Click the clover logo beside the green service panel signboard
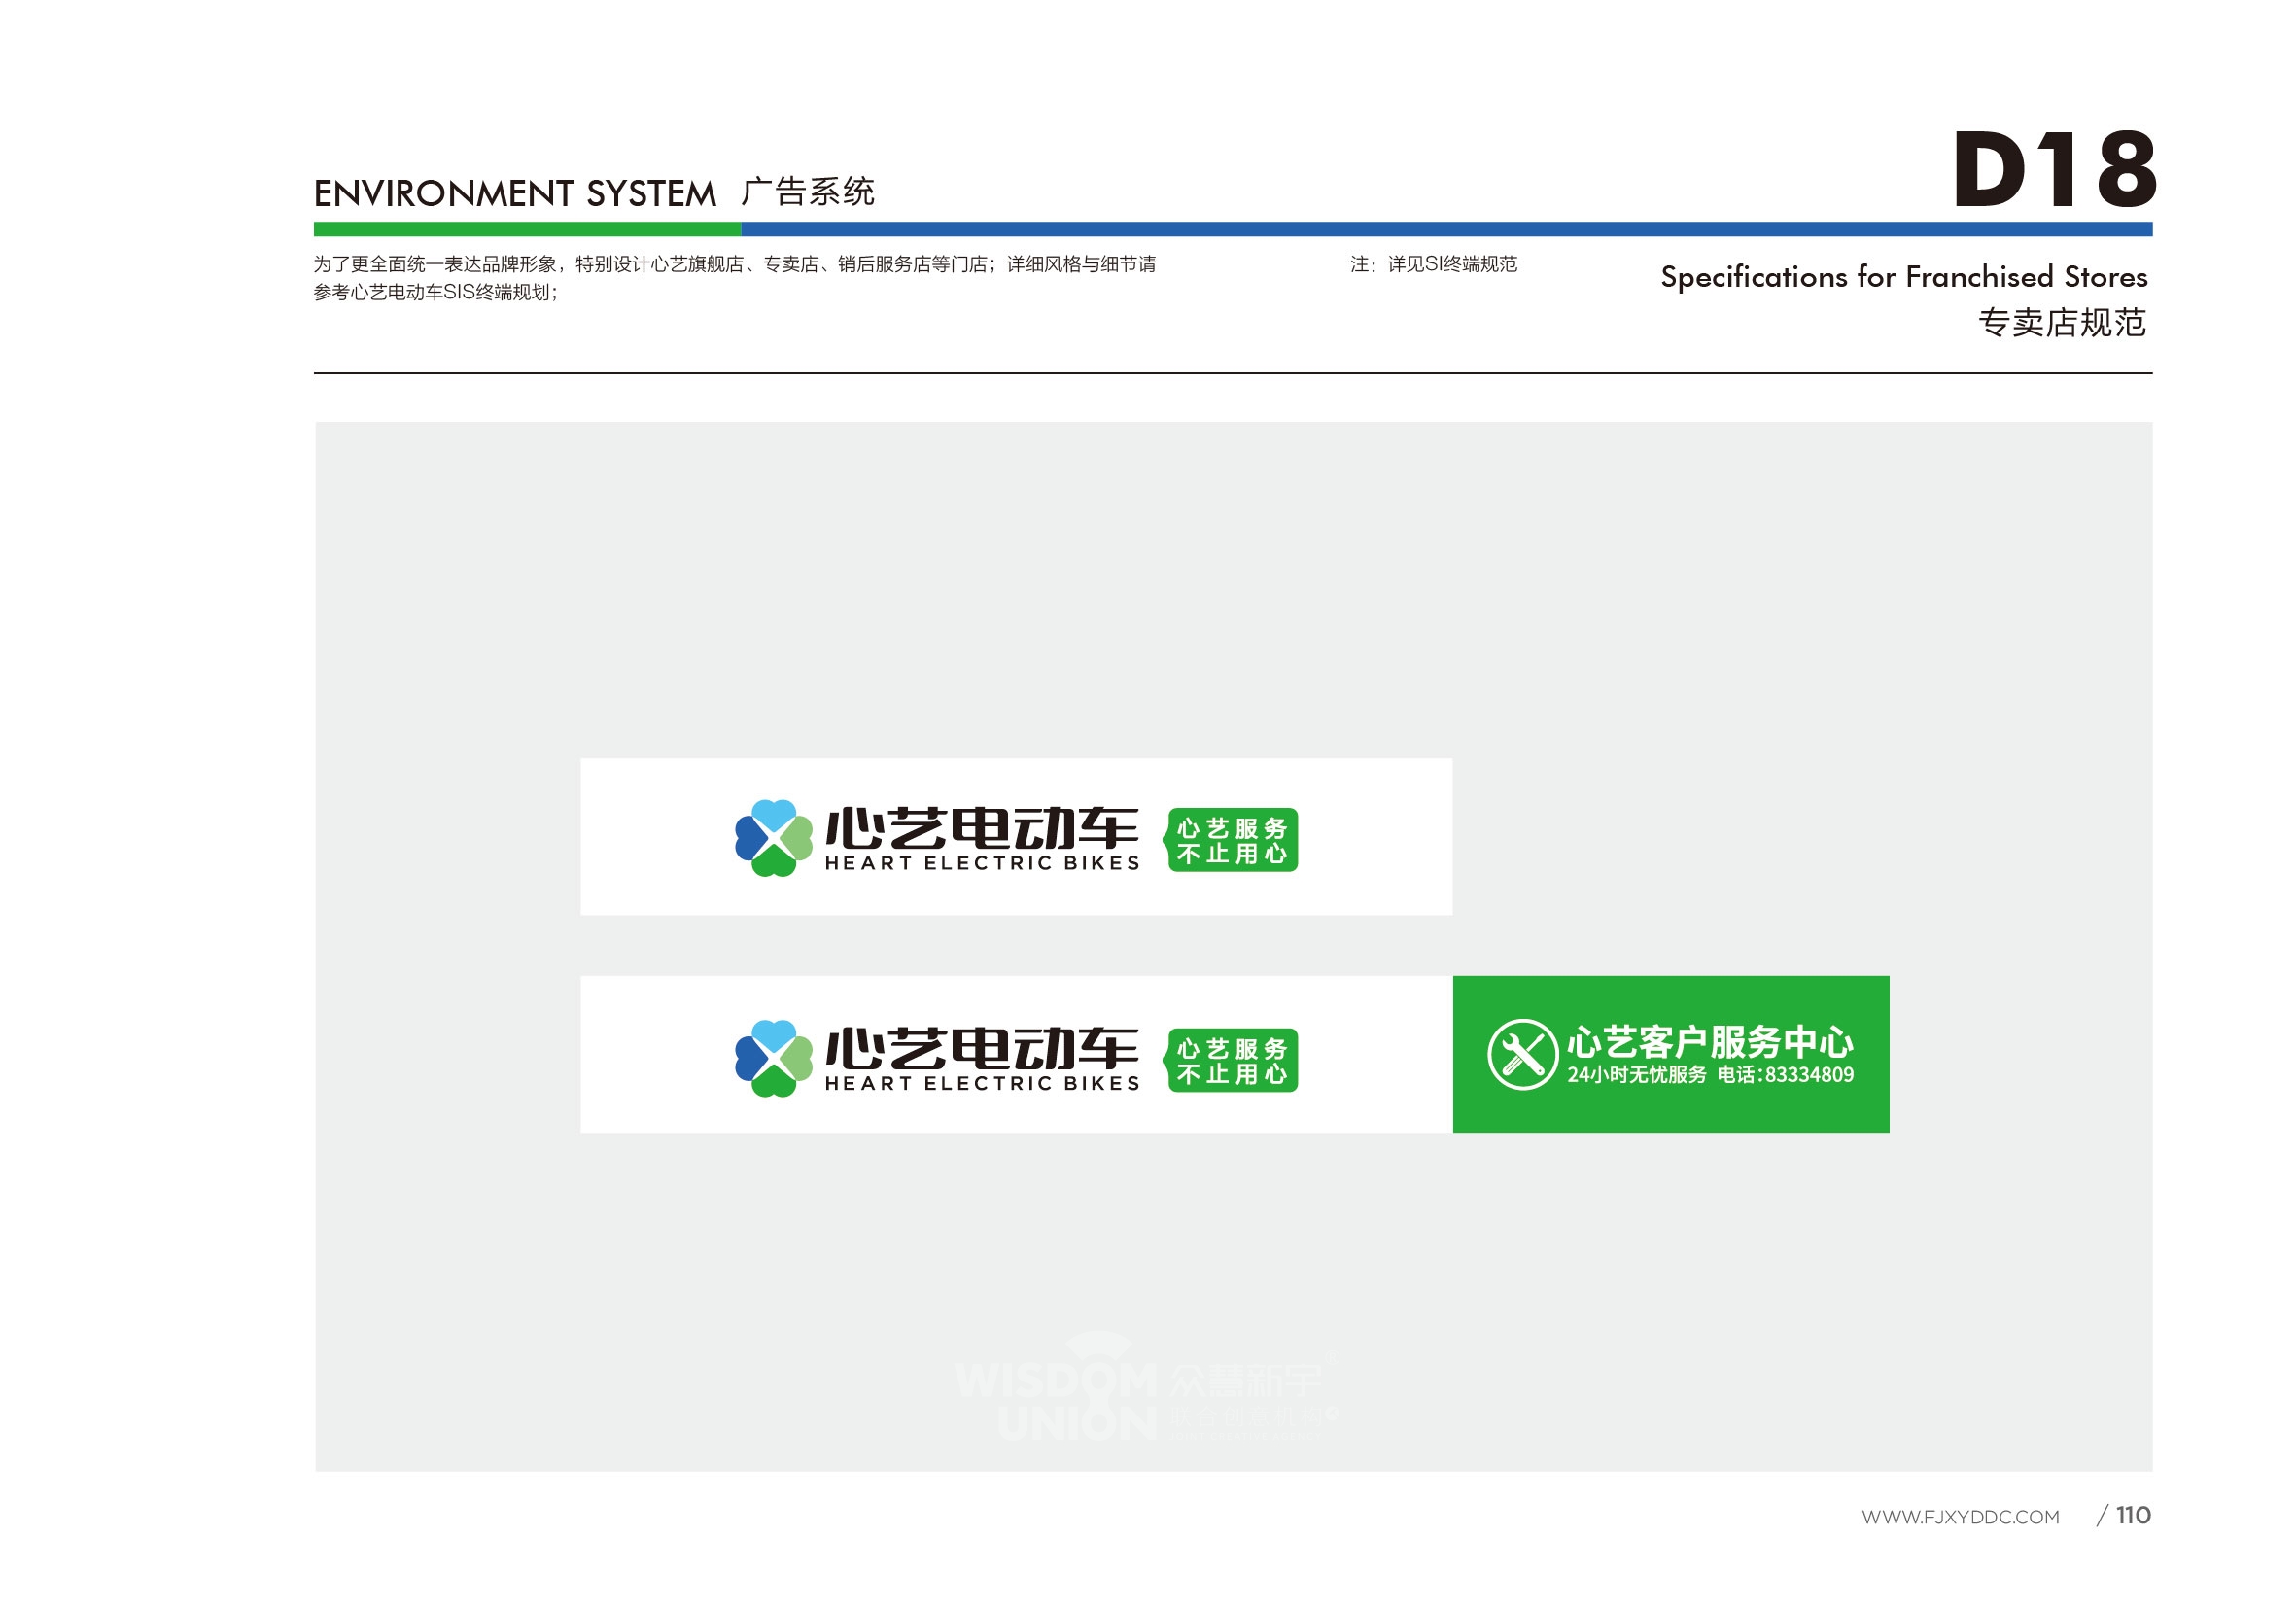 coord(773,1058)
